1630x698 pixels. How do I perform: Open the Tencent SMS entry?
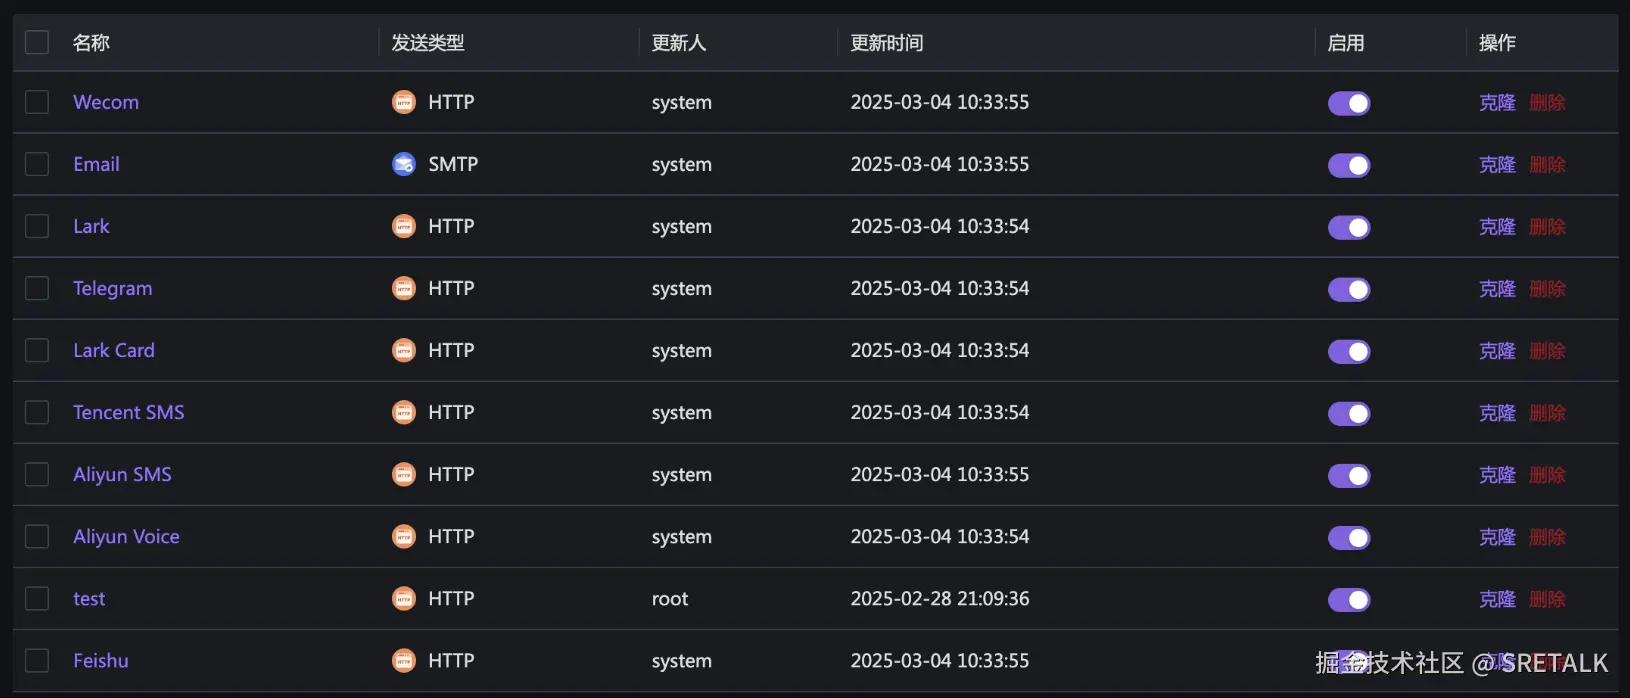point(129,412)
